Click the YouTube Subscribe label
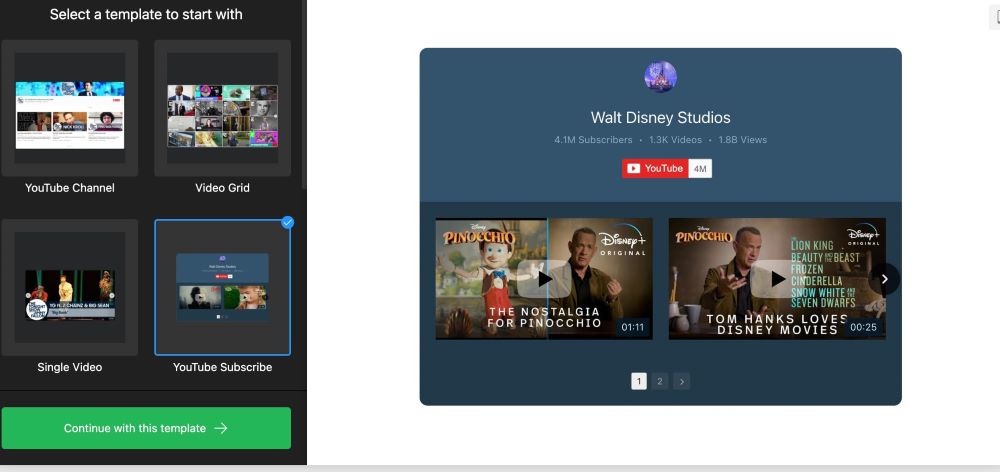This screenshot has width=1000, height=472. point(223,367)
